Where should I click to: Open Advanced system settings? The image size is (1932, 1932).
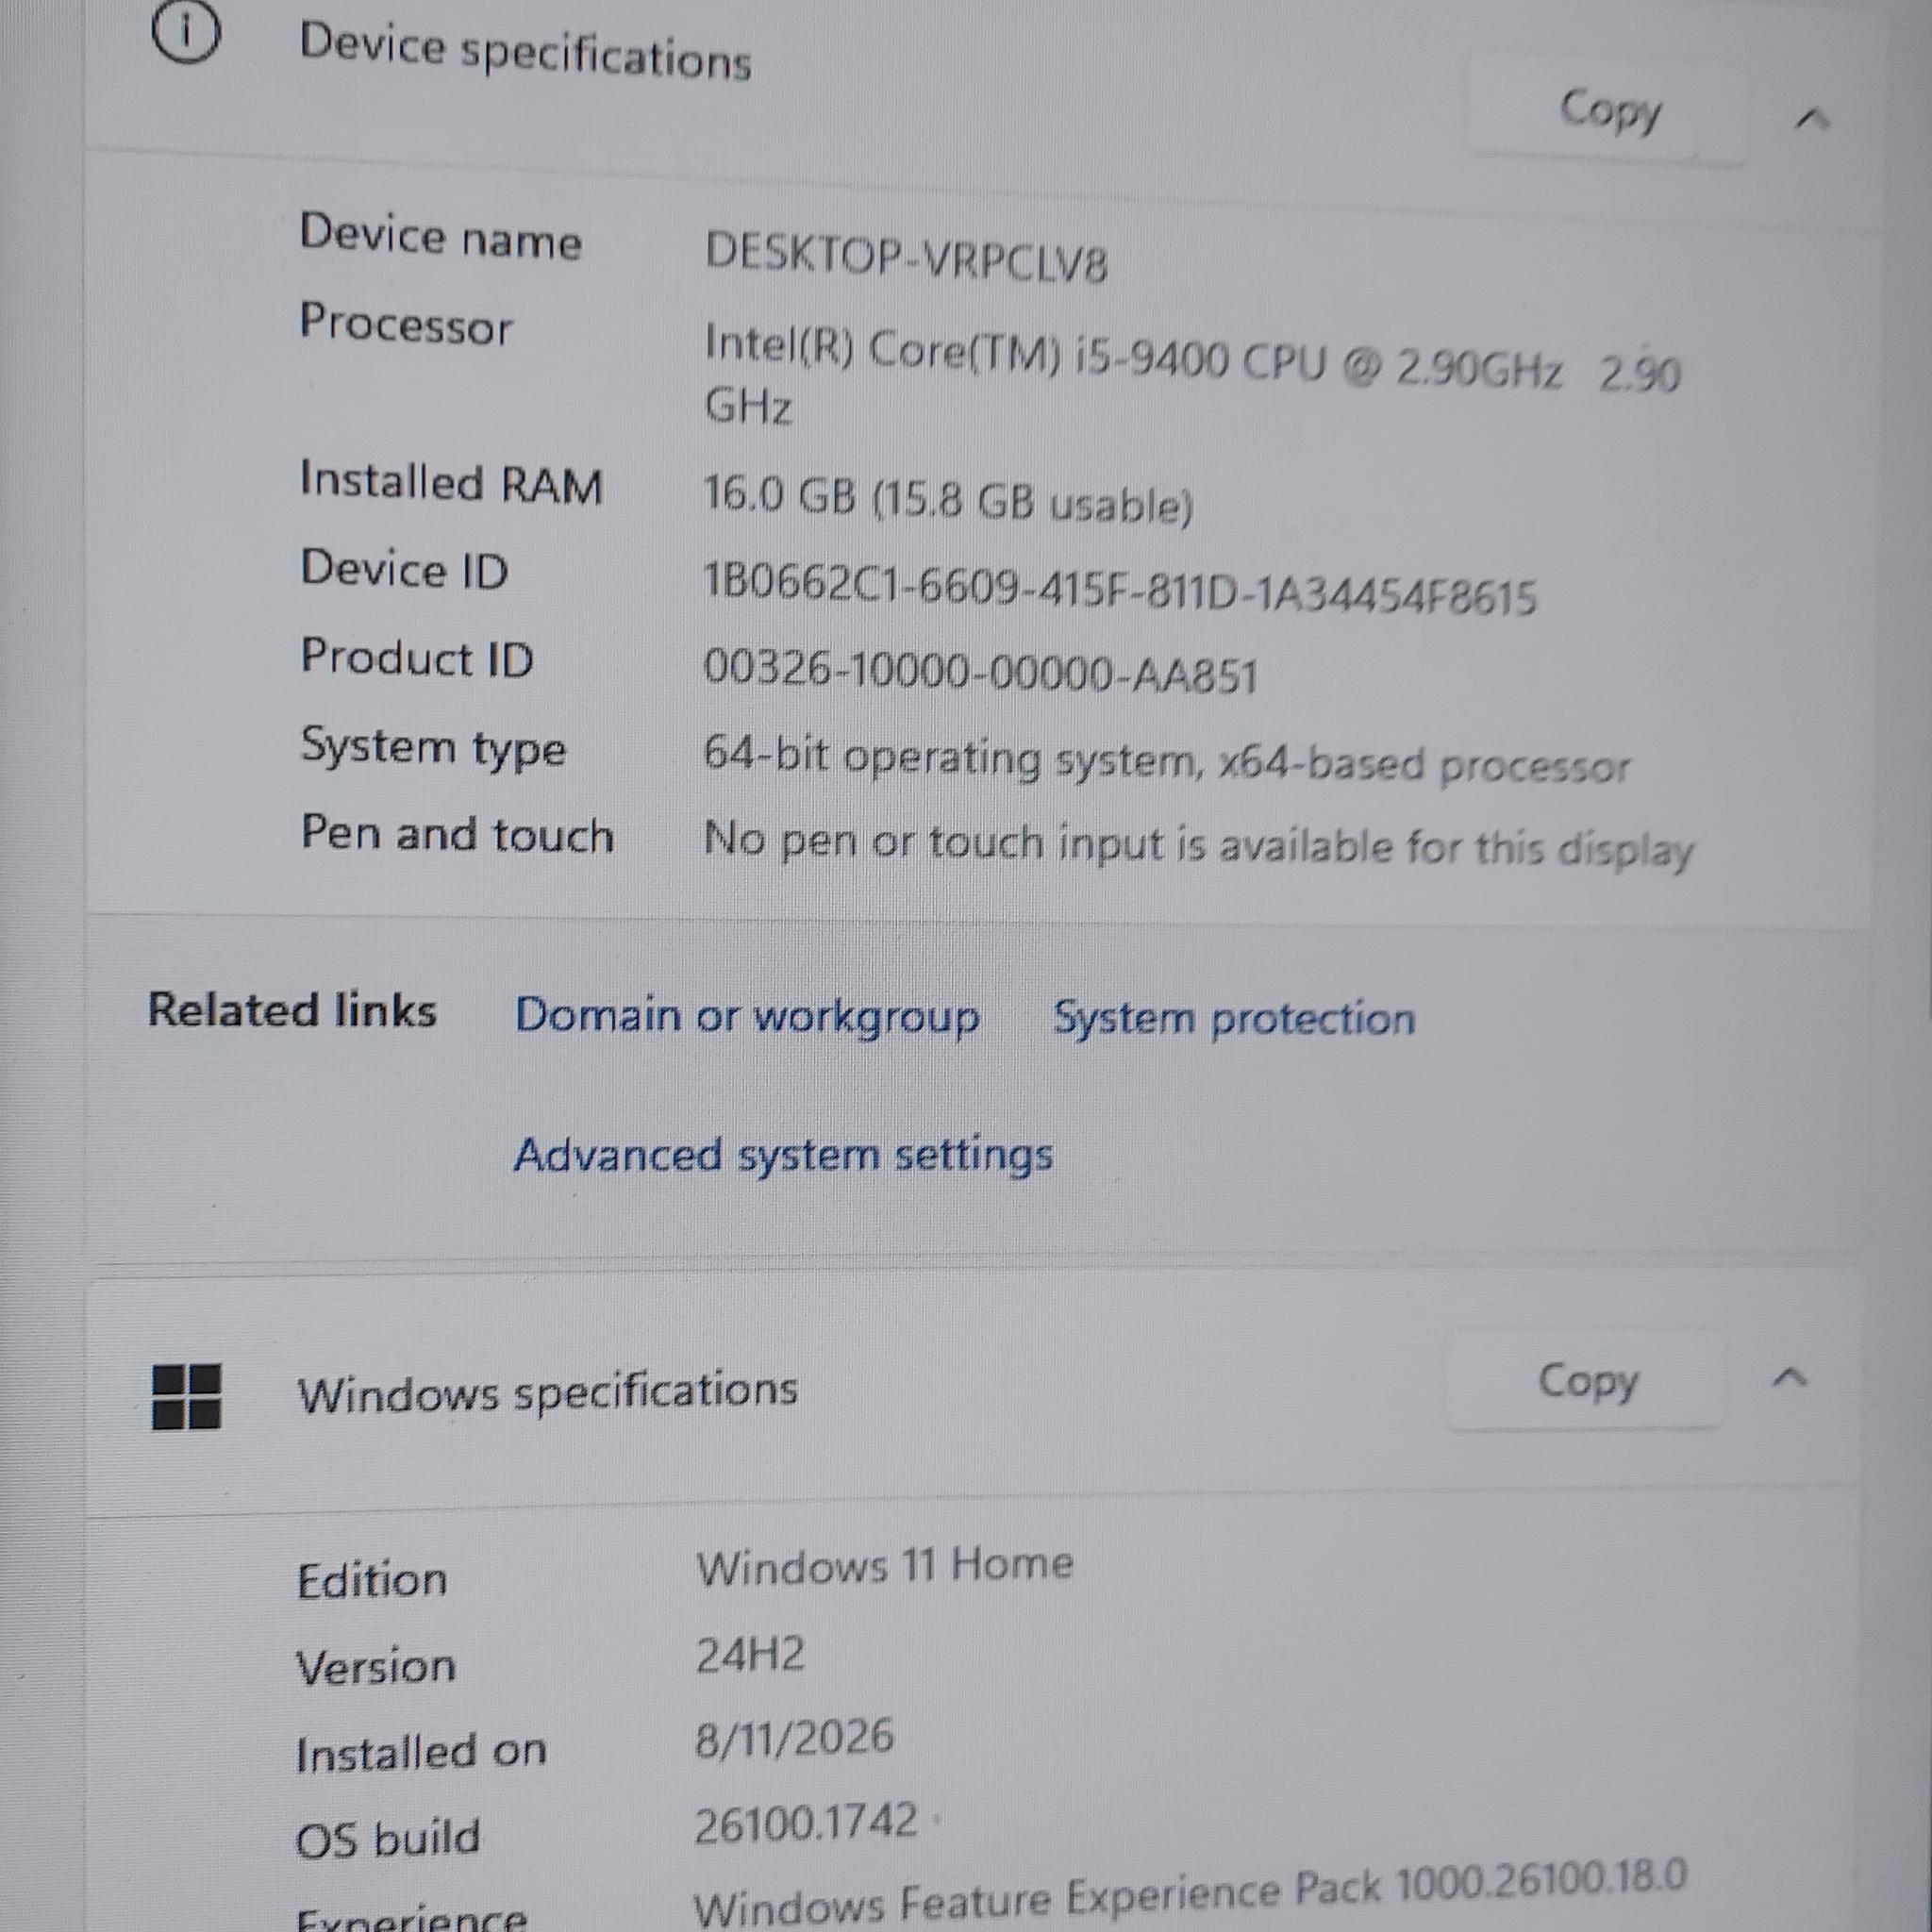(783, 1156)
